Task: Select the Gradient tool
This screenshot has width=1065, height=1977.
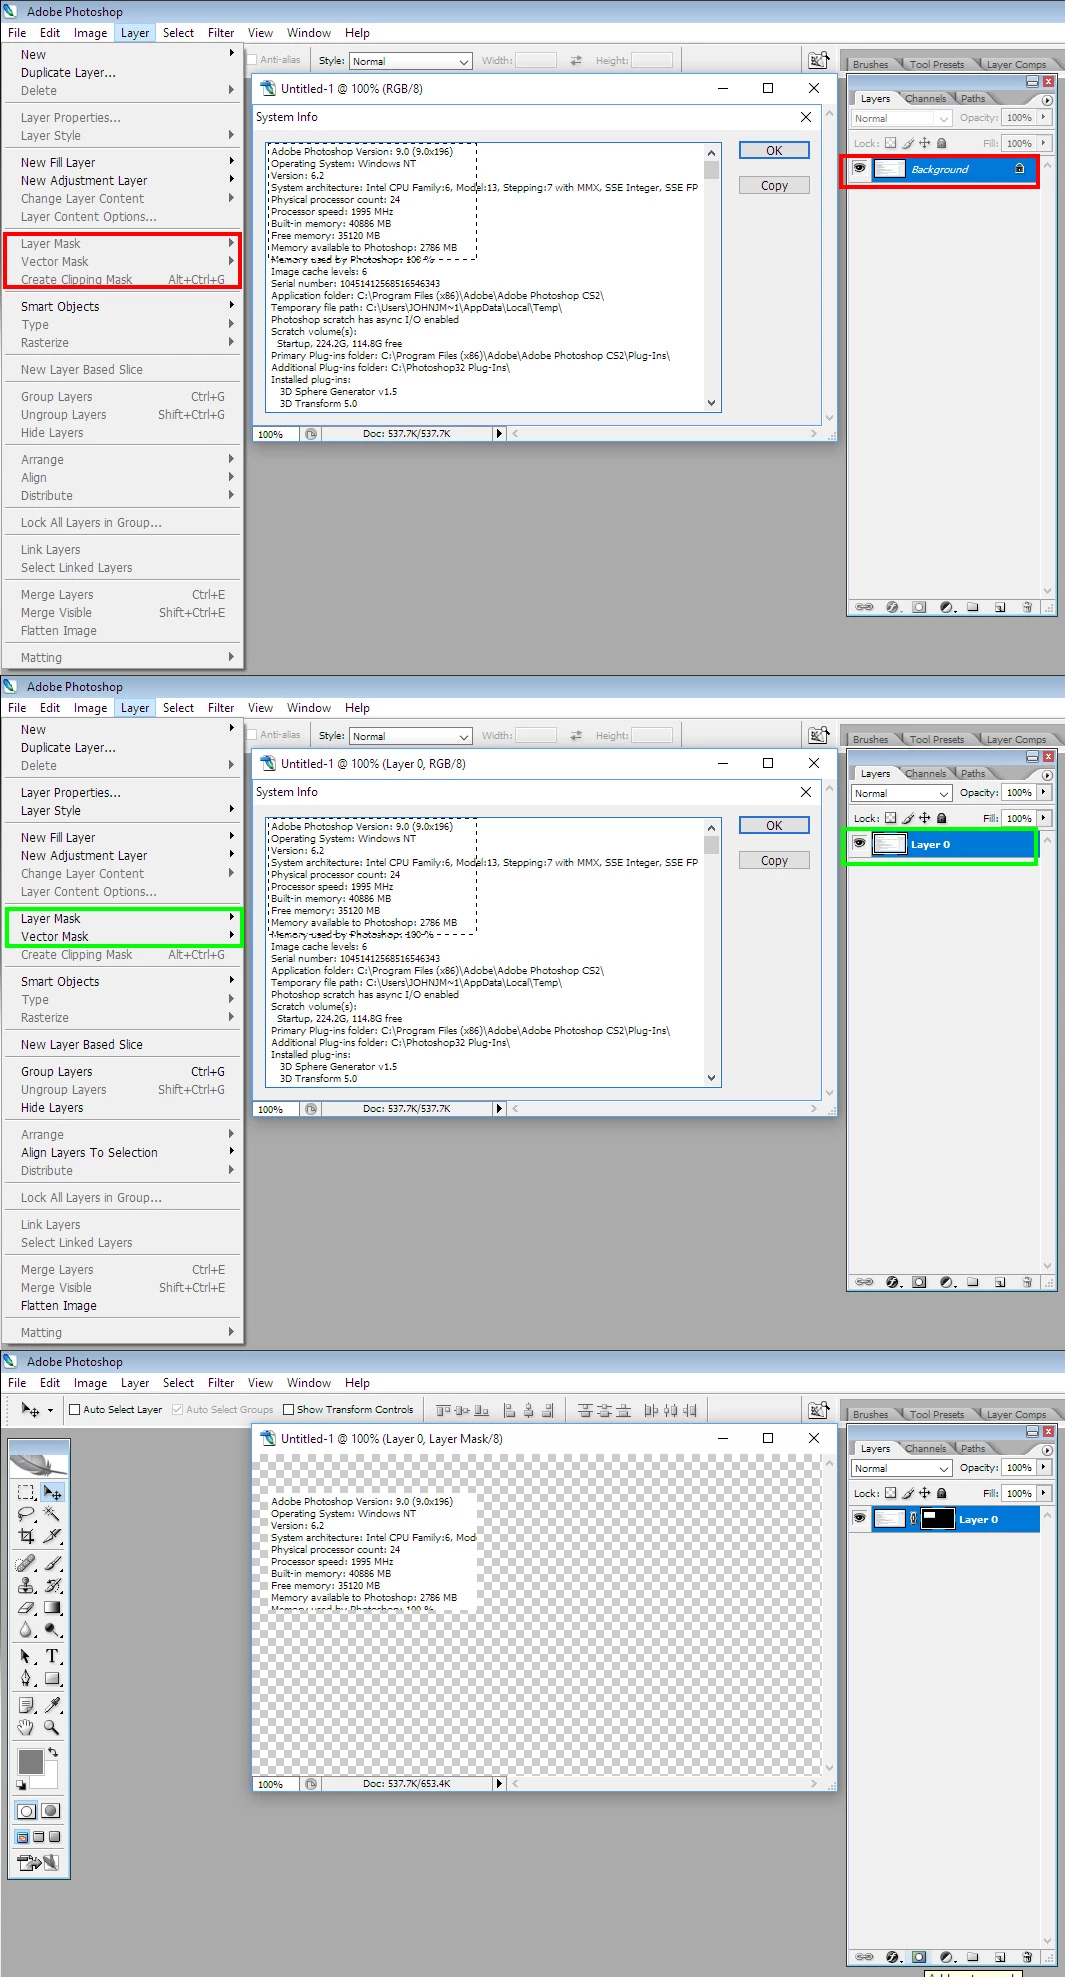Action: click(x=52, y=1608)
